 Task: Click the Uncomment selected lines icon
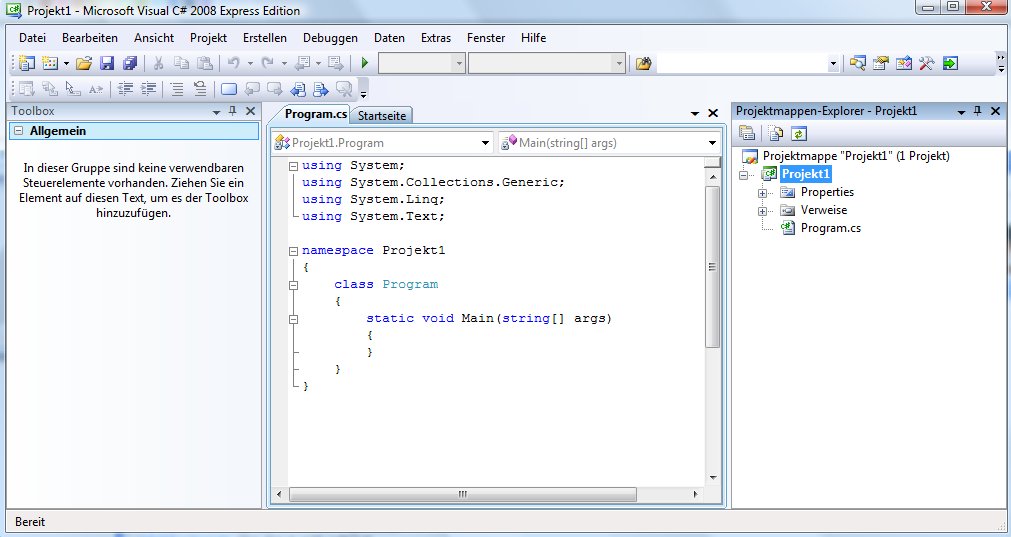pyautogui.click(x=201, y=89)
